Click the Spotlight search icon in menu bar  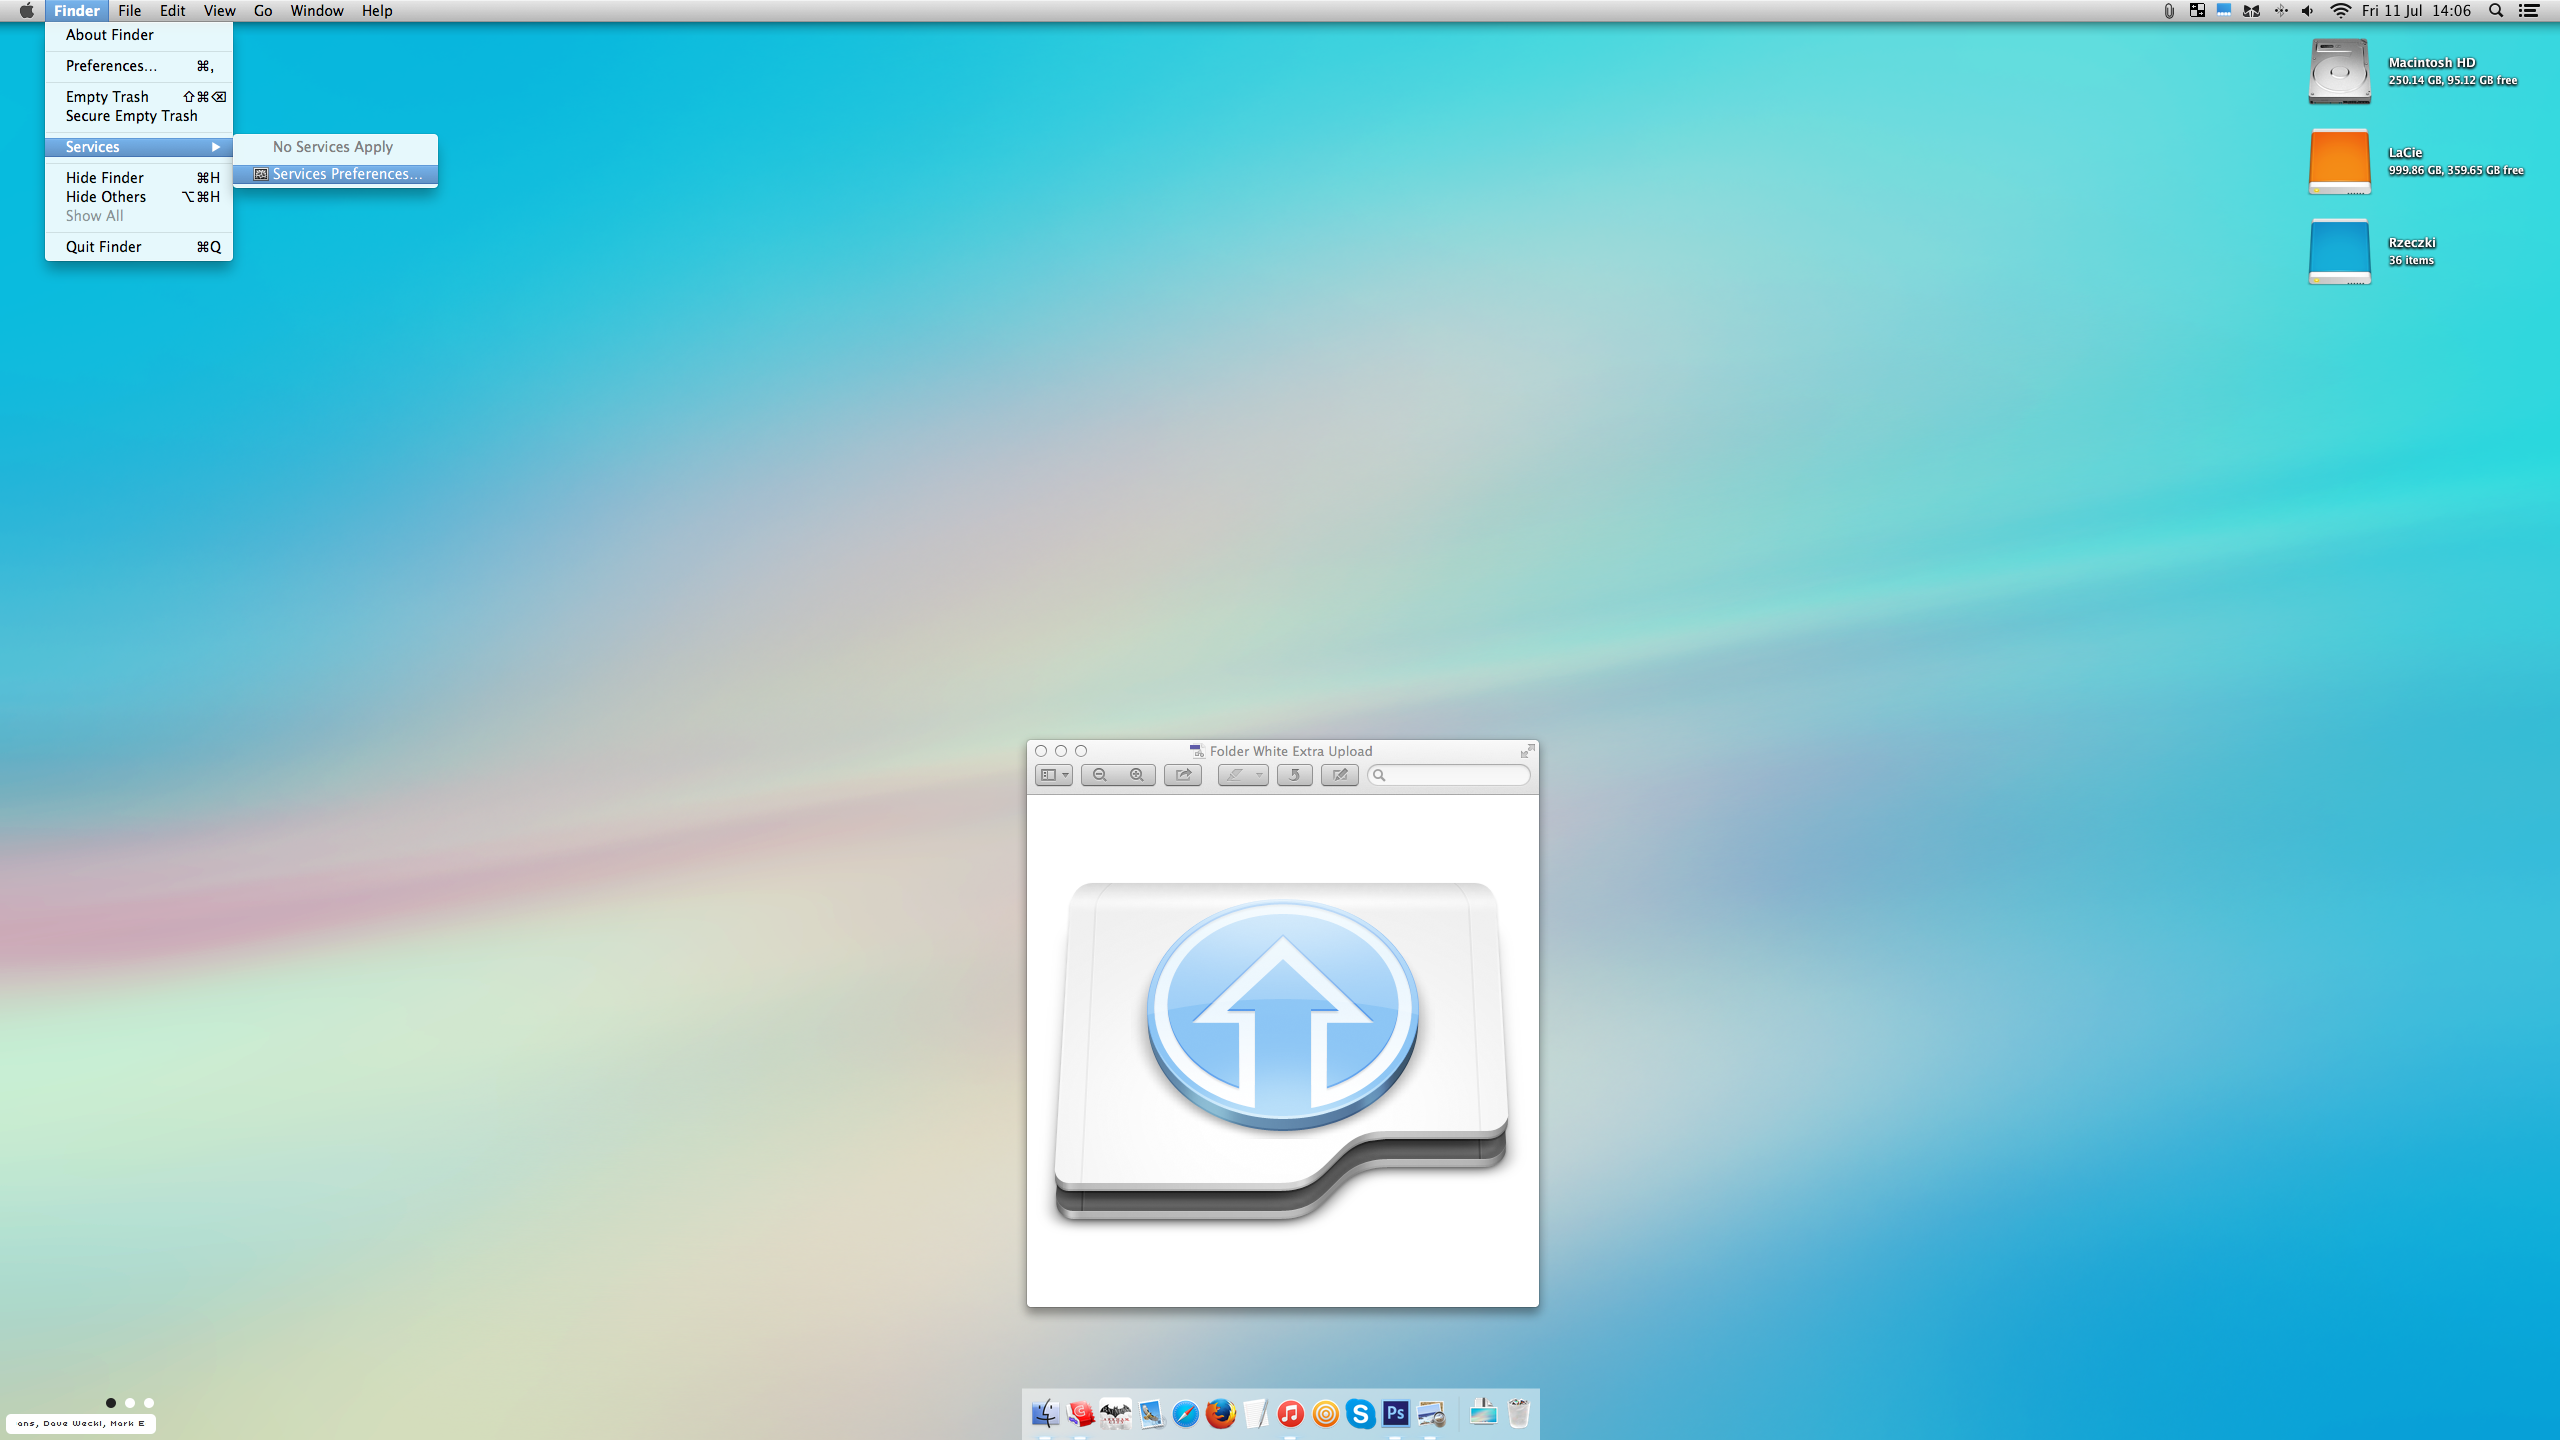pyautogui.click(x=2496, y=11)
